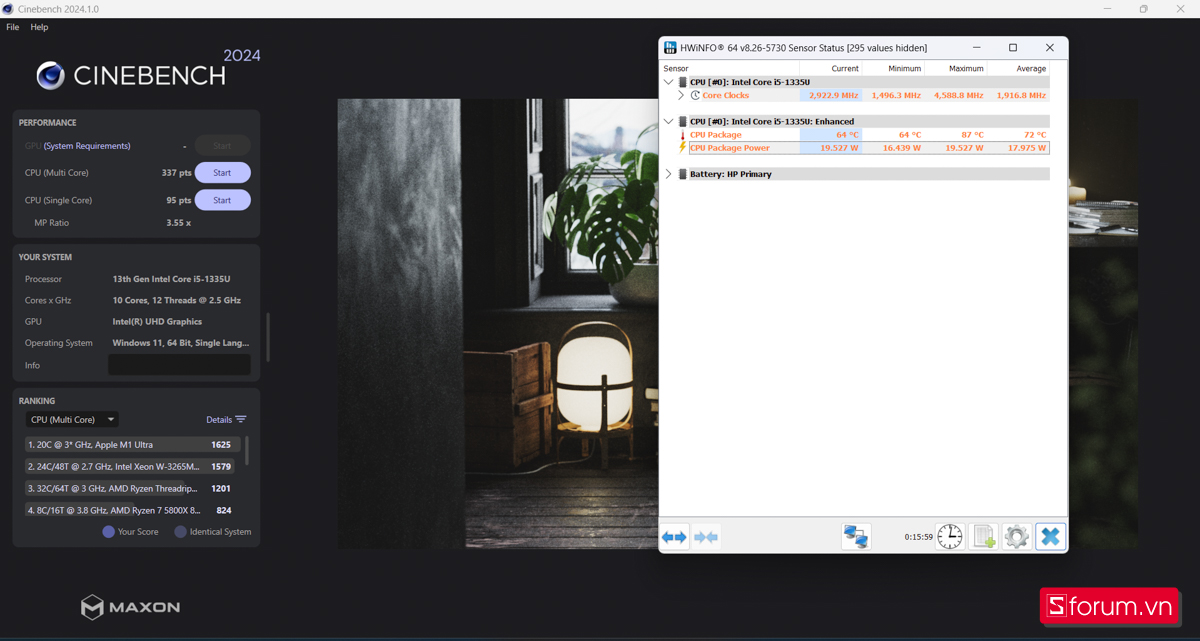
Task: Click the 0:15:59 elapsed timer
Action: [x=919, y=537]
